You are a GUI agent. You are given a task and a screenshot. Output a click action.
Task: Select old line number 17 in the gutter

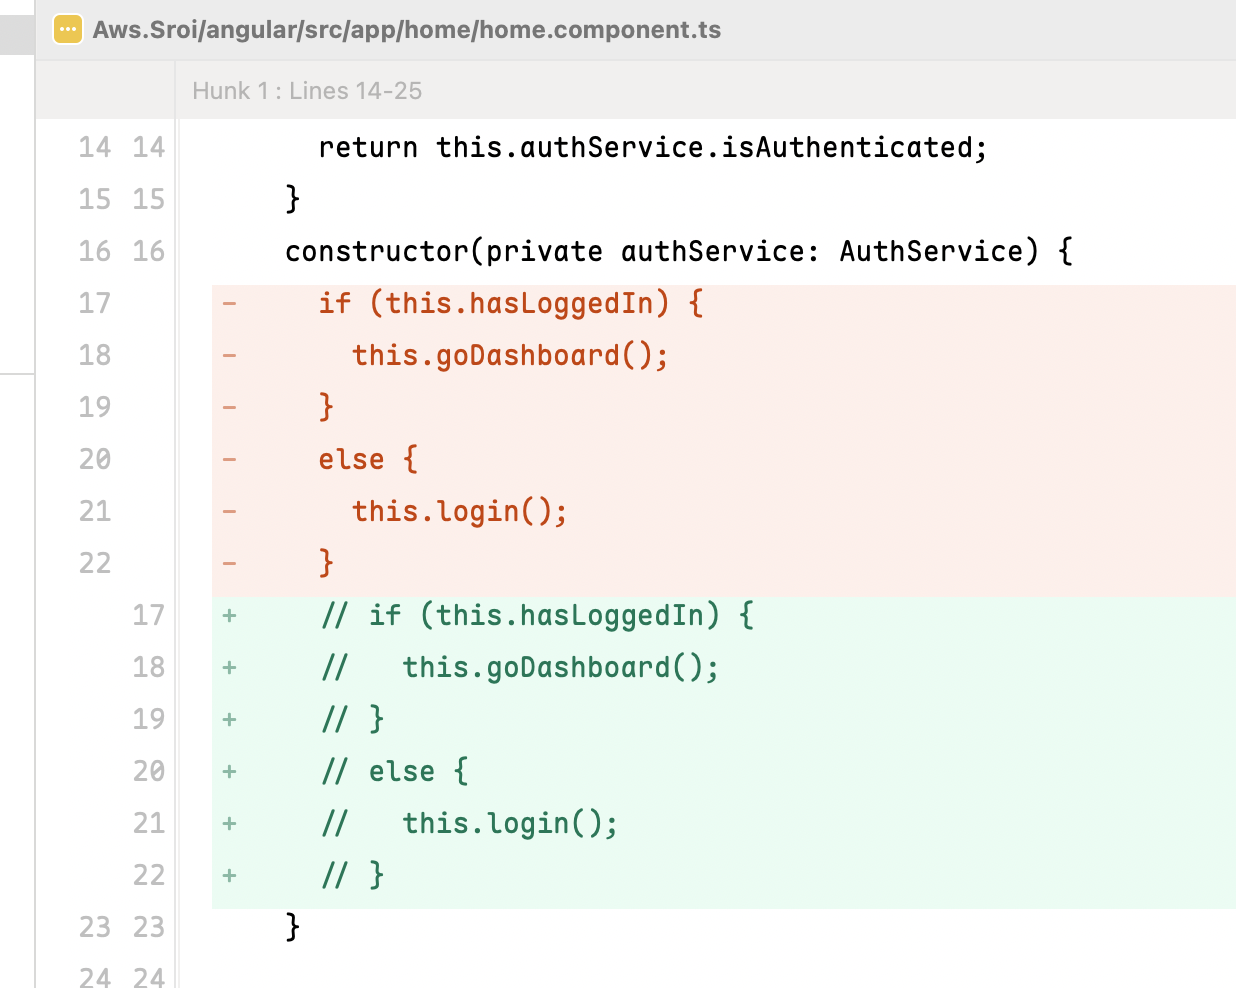[x=95, y=303]
